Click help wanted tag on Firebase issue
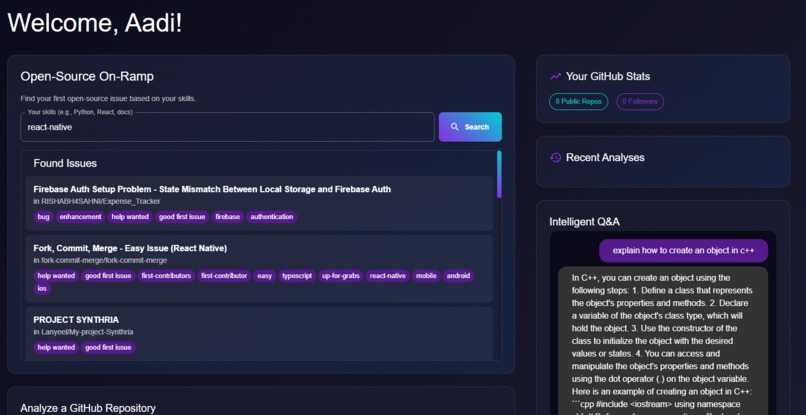The image size is (806, 415). tap(130, 217)
